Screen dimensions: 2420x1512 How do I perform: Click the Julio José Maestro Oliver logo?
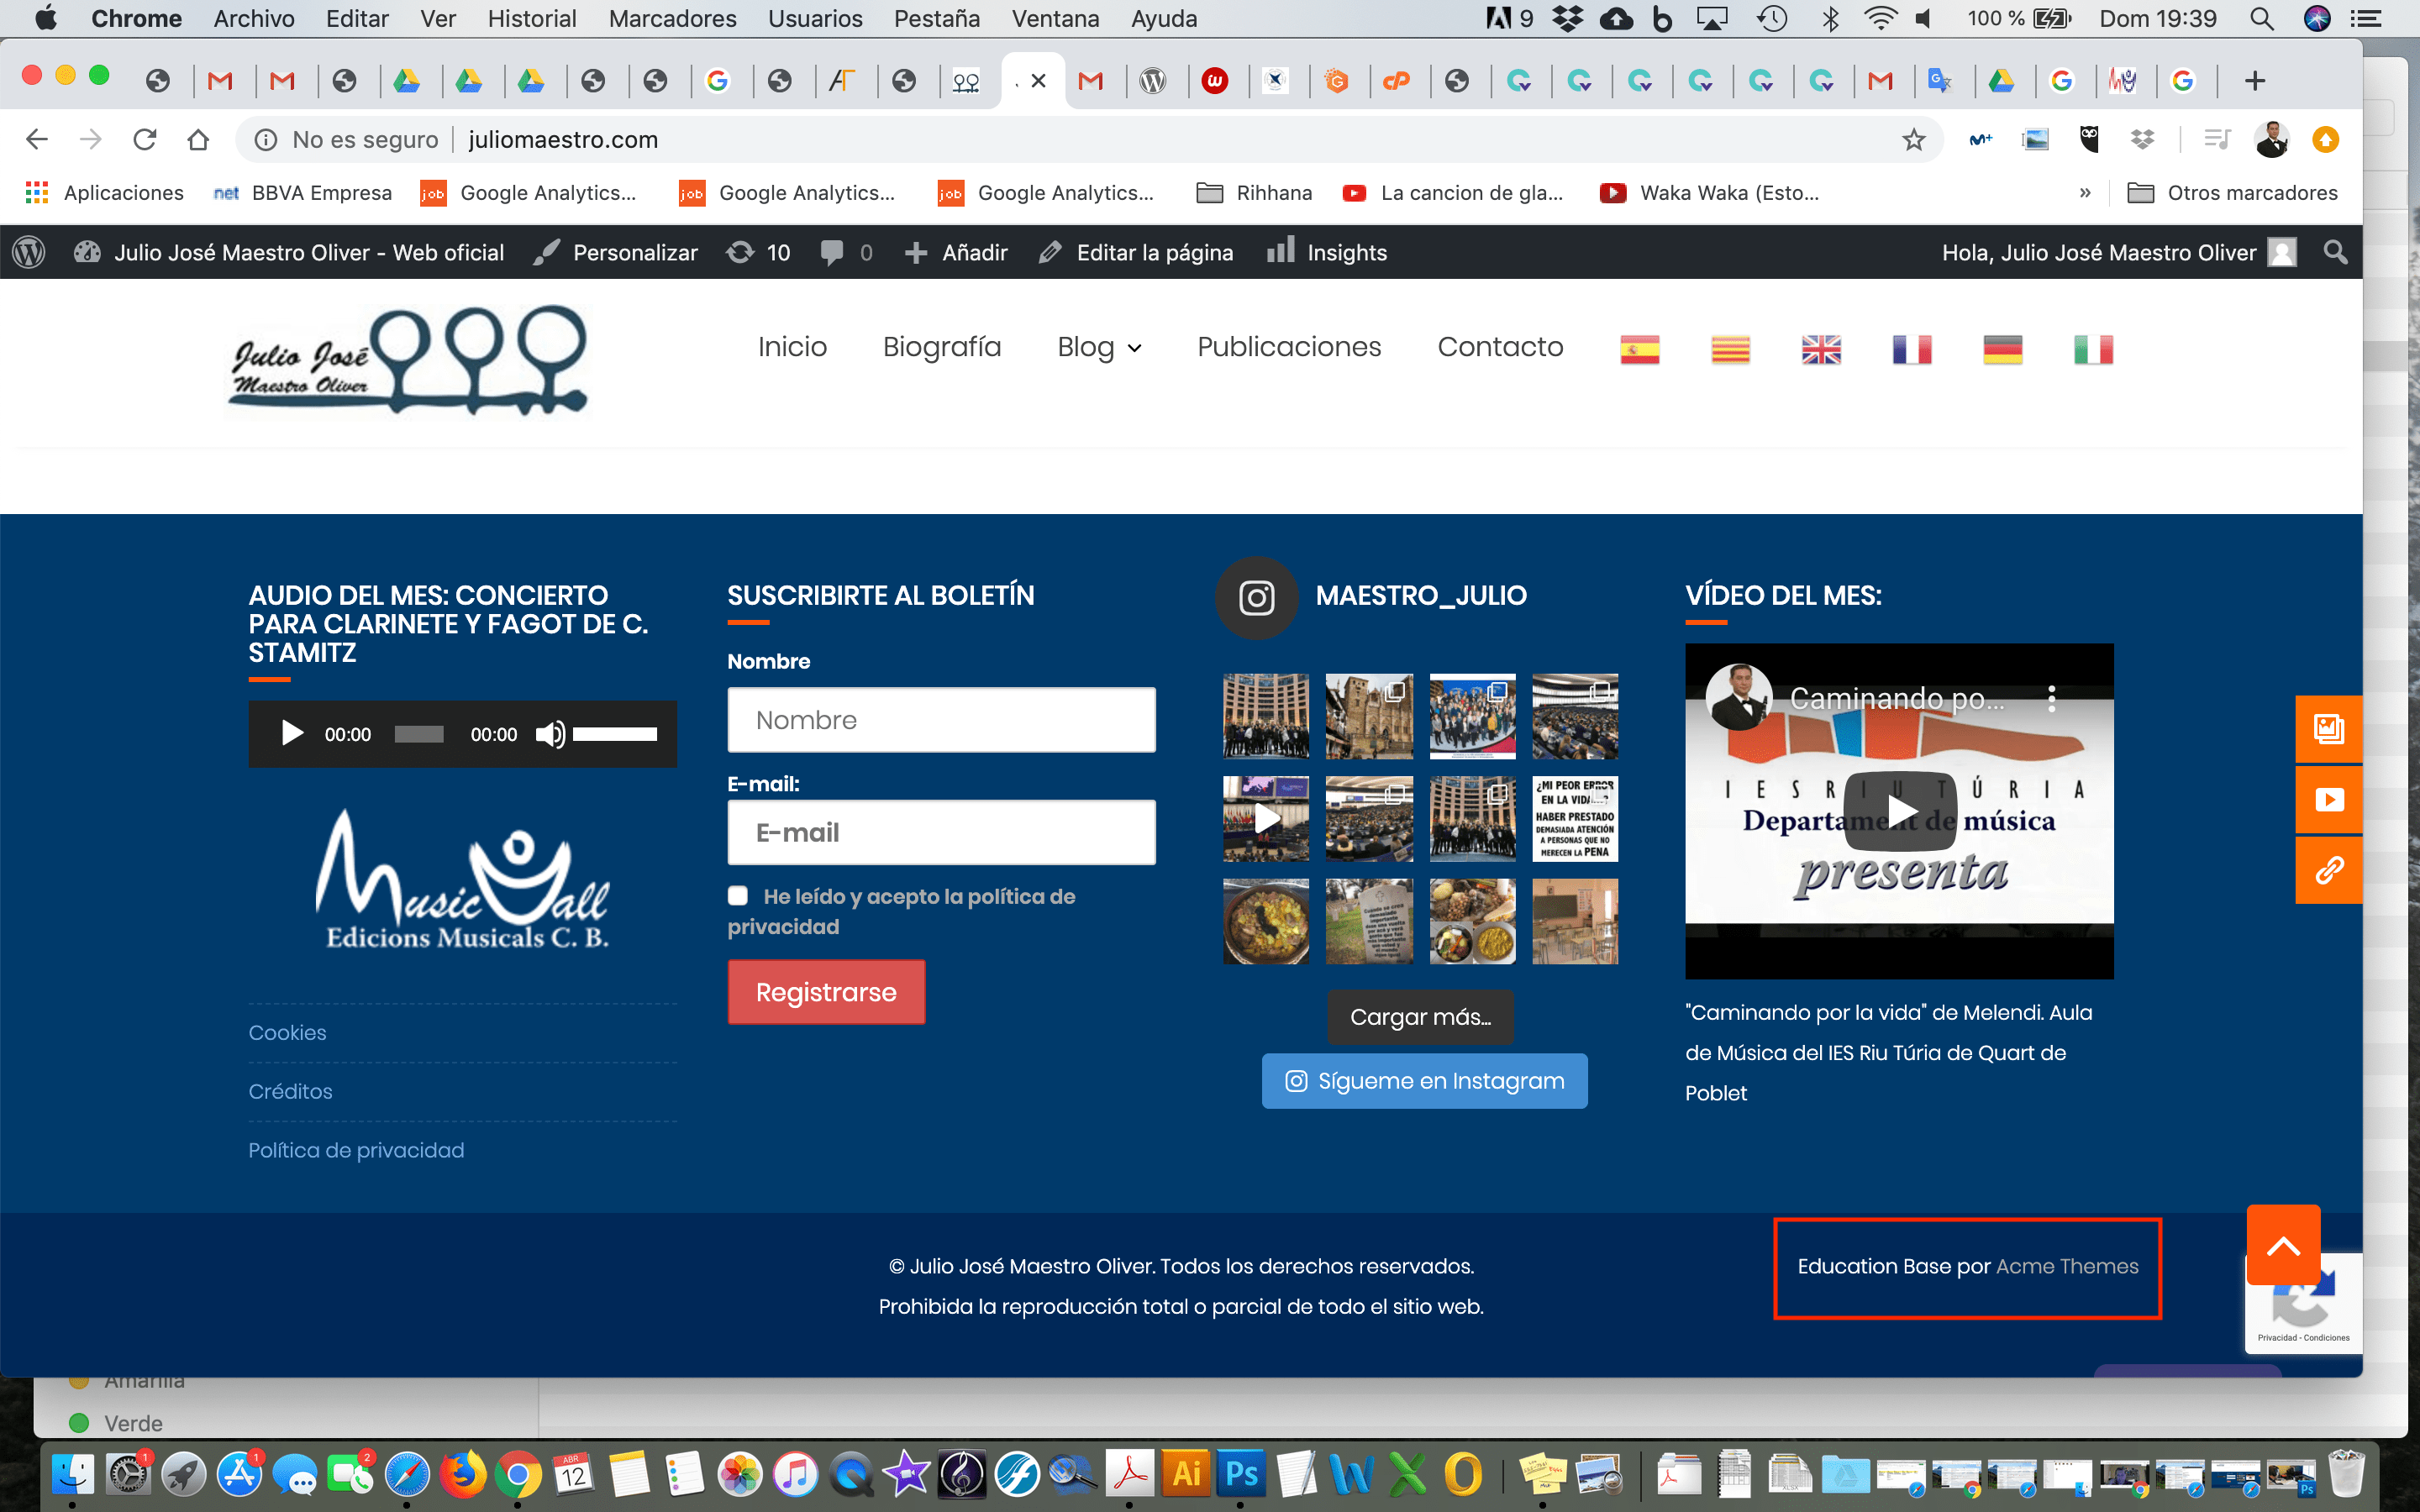[408, 360]
